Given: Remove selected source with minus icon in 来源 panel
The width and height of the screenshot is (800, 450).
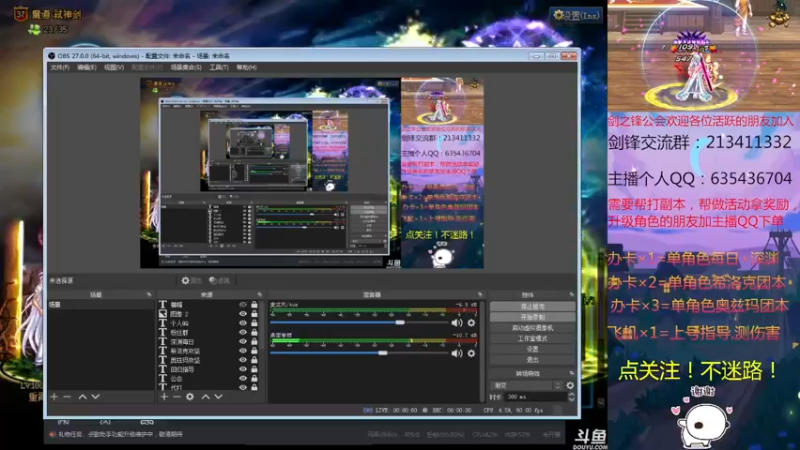Looking at the screenshot, I should (177, 396).
